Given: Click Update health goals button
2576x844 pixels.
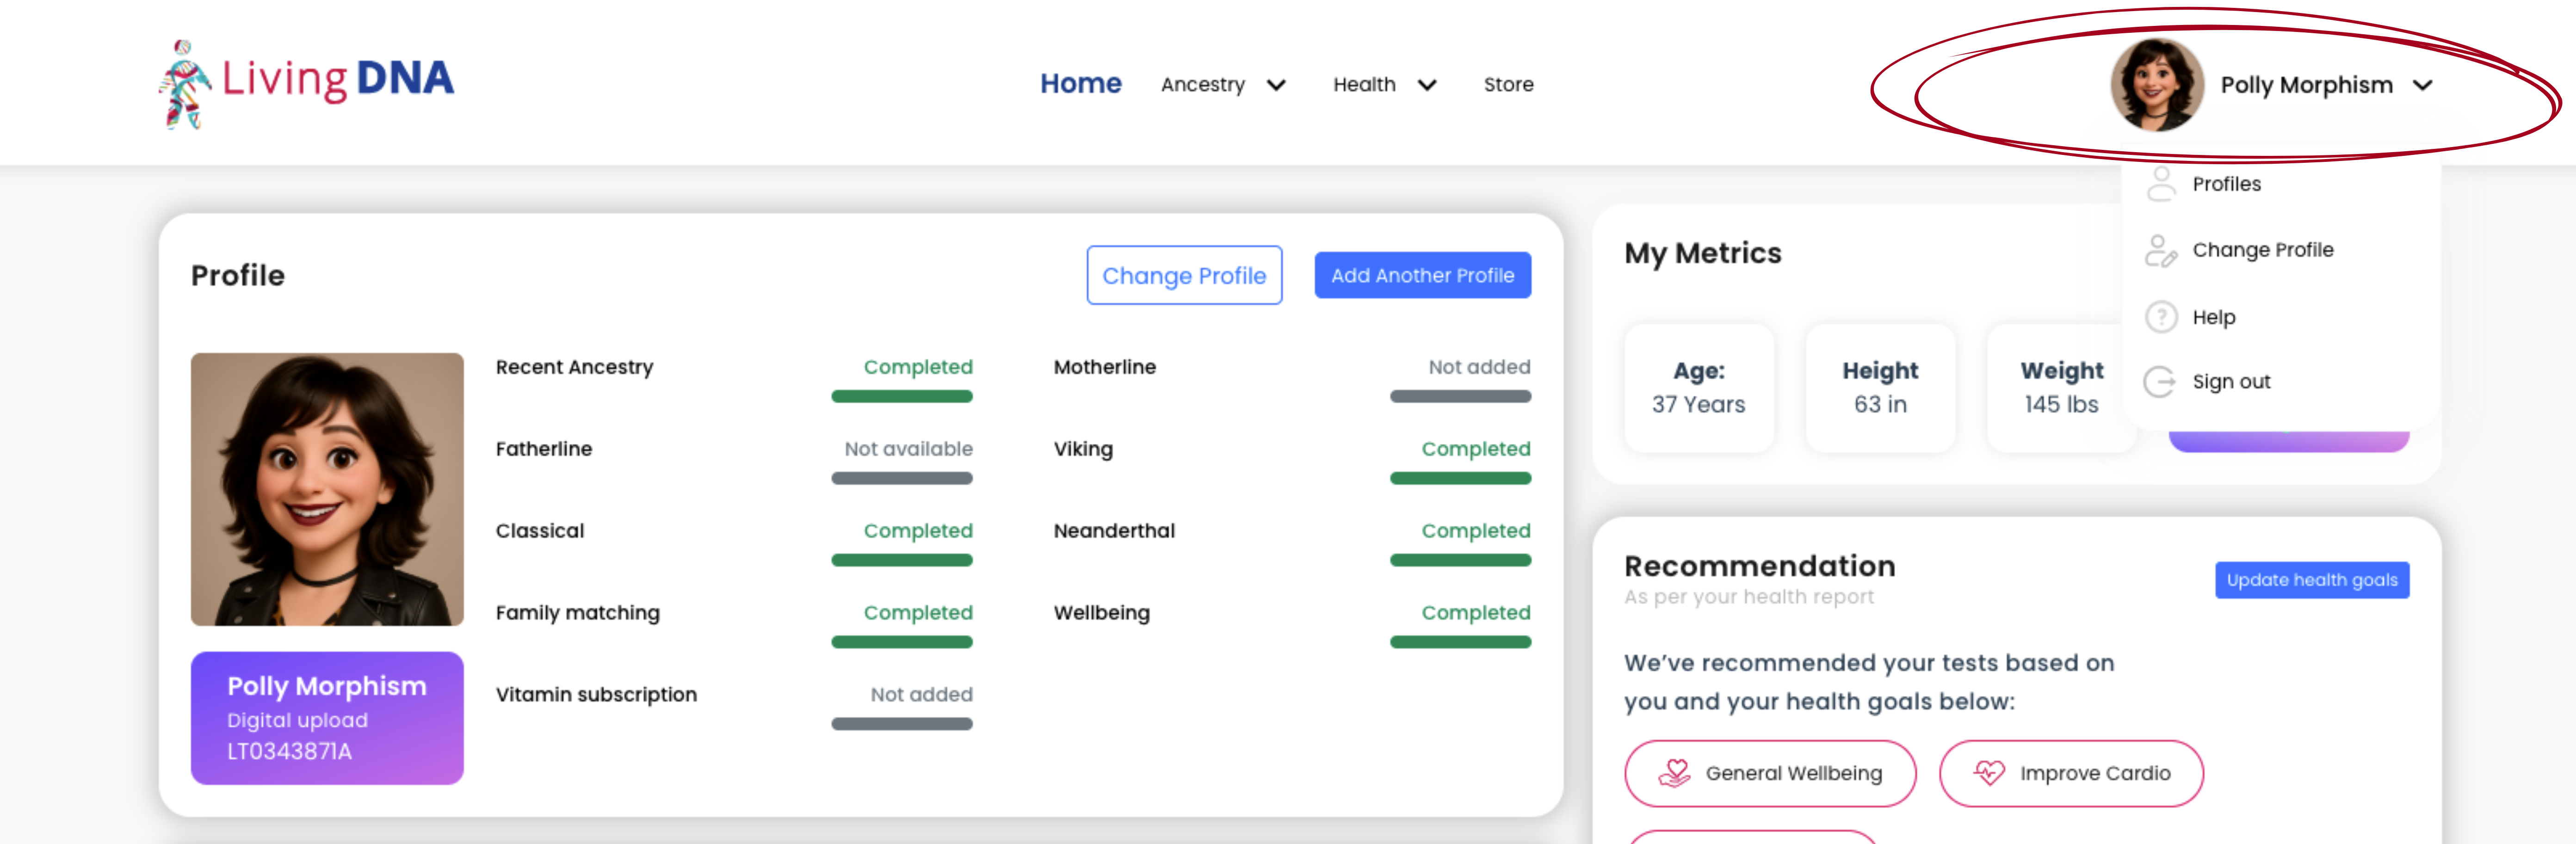Looking at the screenshot, I should [x=2312, y=580].
